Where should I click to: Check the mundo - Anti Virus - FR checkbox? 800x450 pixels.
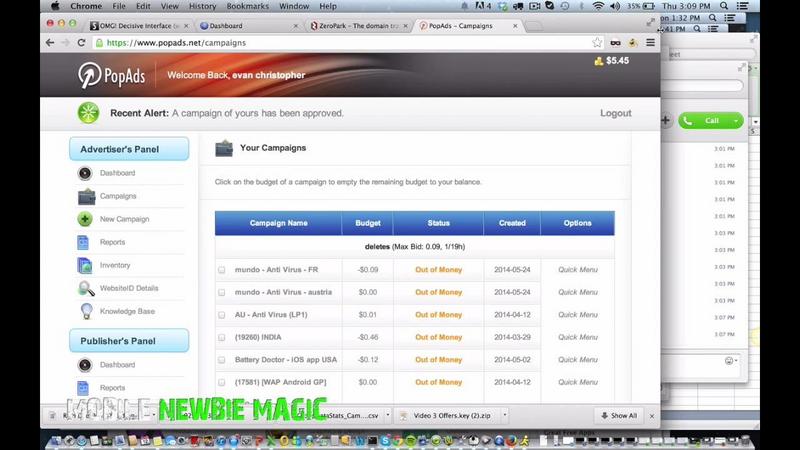tap(221, 270)
